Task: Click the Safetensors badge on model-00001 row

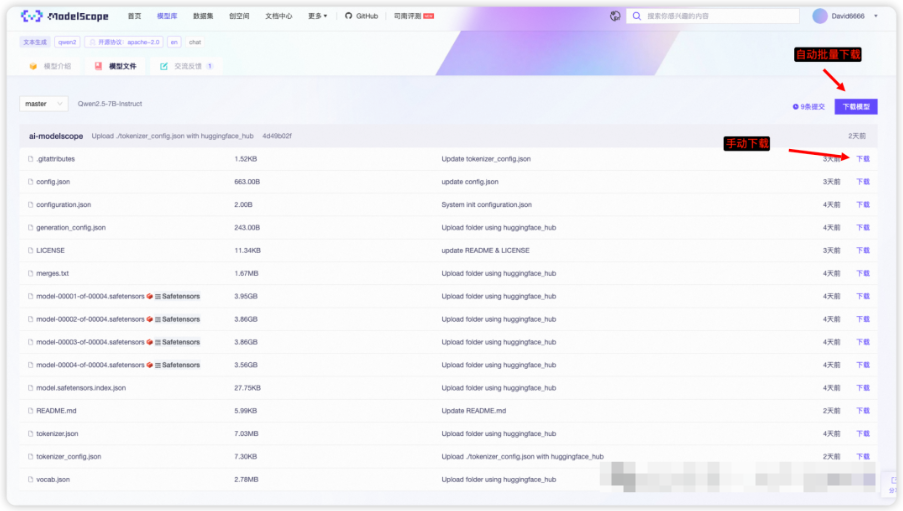Action: pyautogui.click(x=177, y=296)
